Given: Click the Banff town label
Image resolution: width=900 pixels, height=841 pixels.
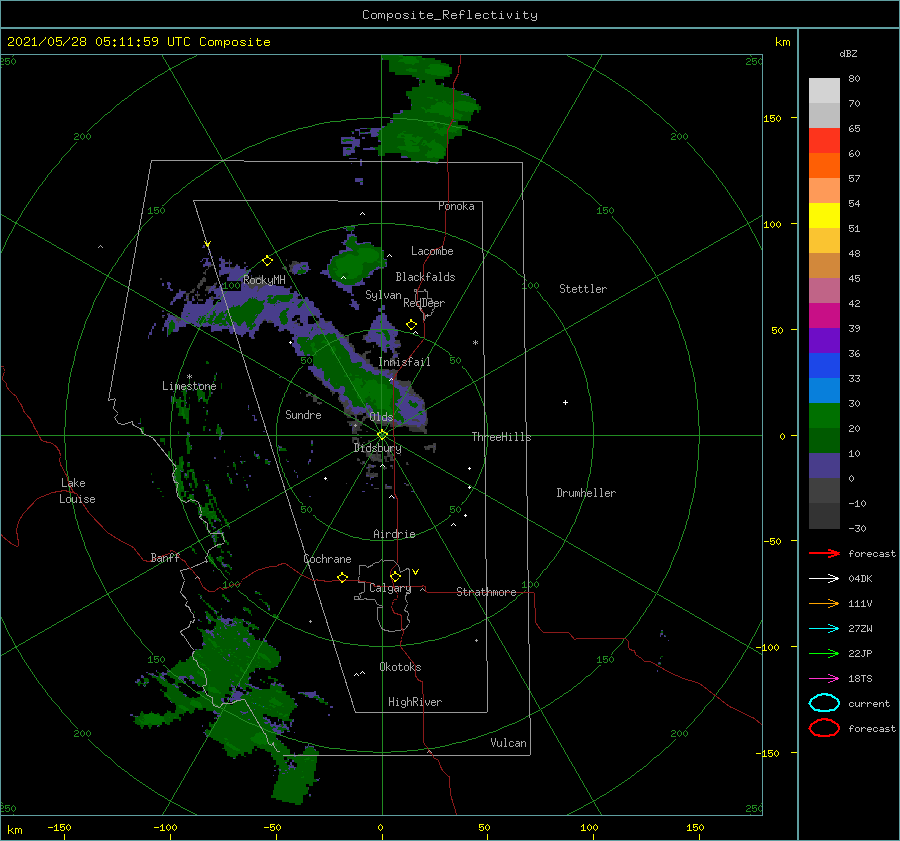Looking at the screenshot, I should click(x=165, y=557).
